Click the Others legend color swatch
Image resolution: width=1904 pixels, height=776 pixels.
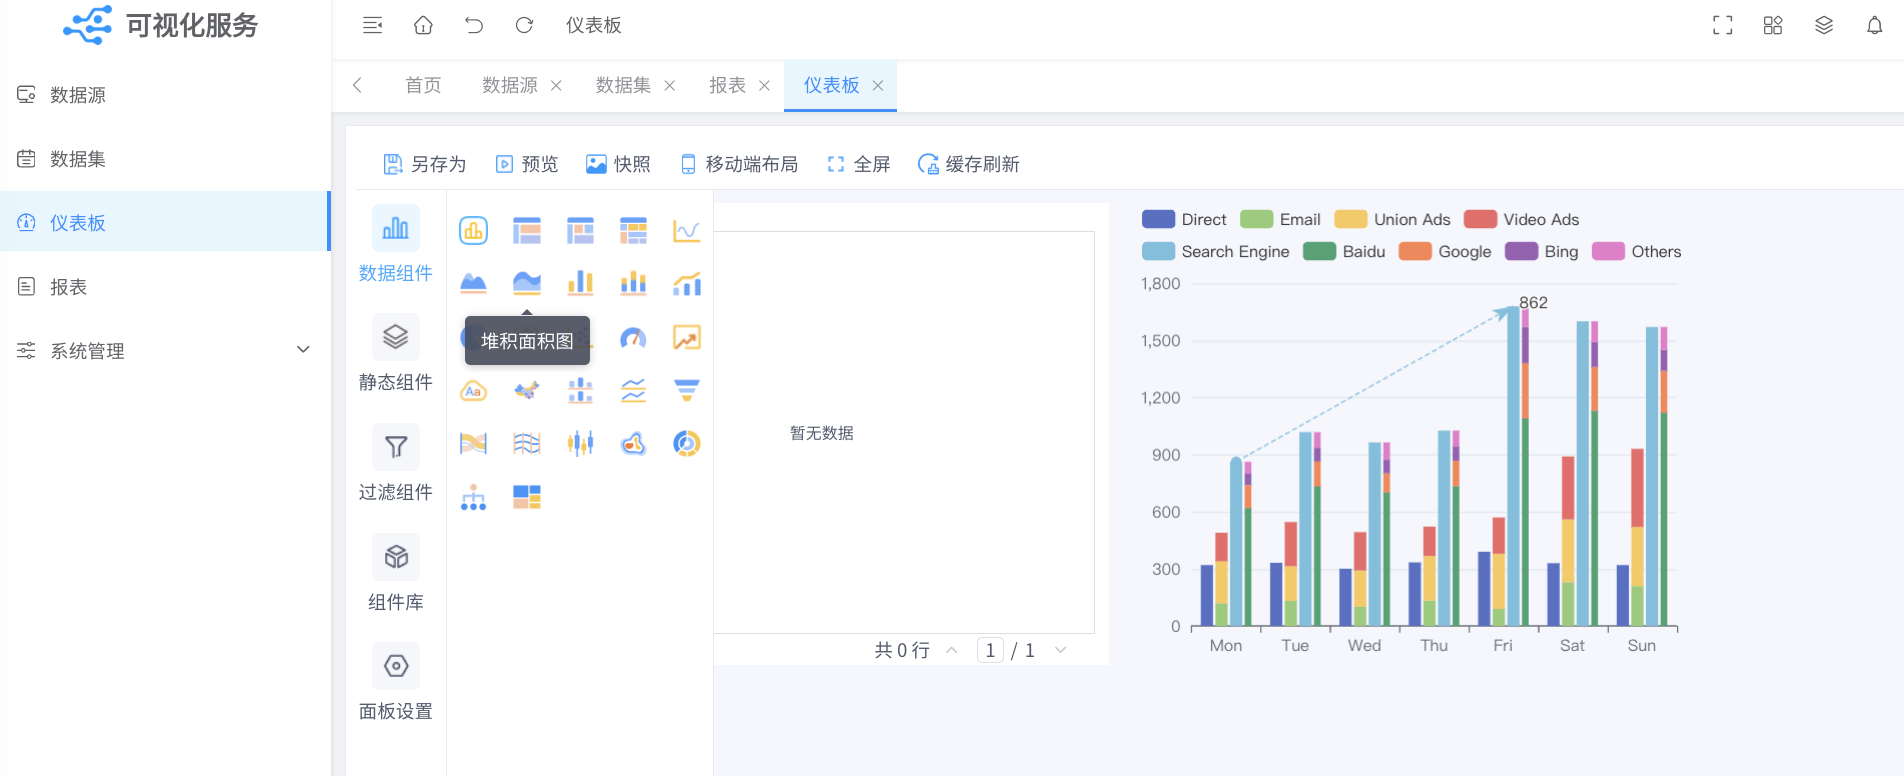point(1608,252)
